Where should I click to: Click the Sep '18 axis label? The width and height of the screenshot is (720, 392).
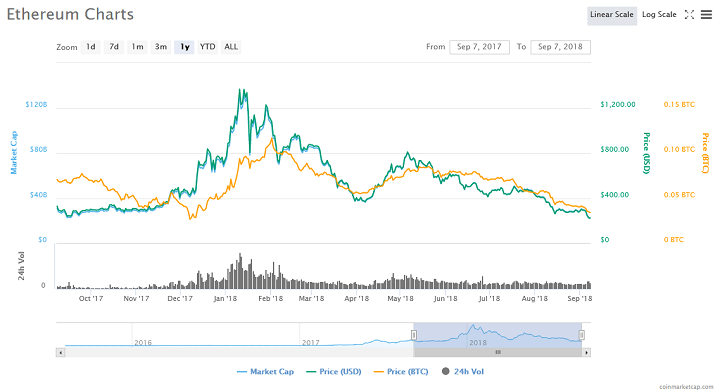(x=579, y=298)
